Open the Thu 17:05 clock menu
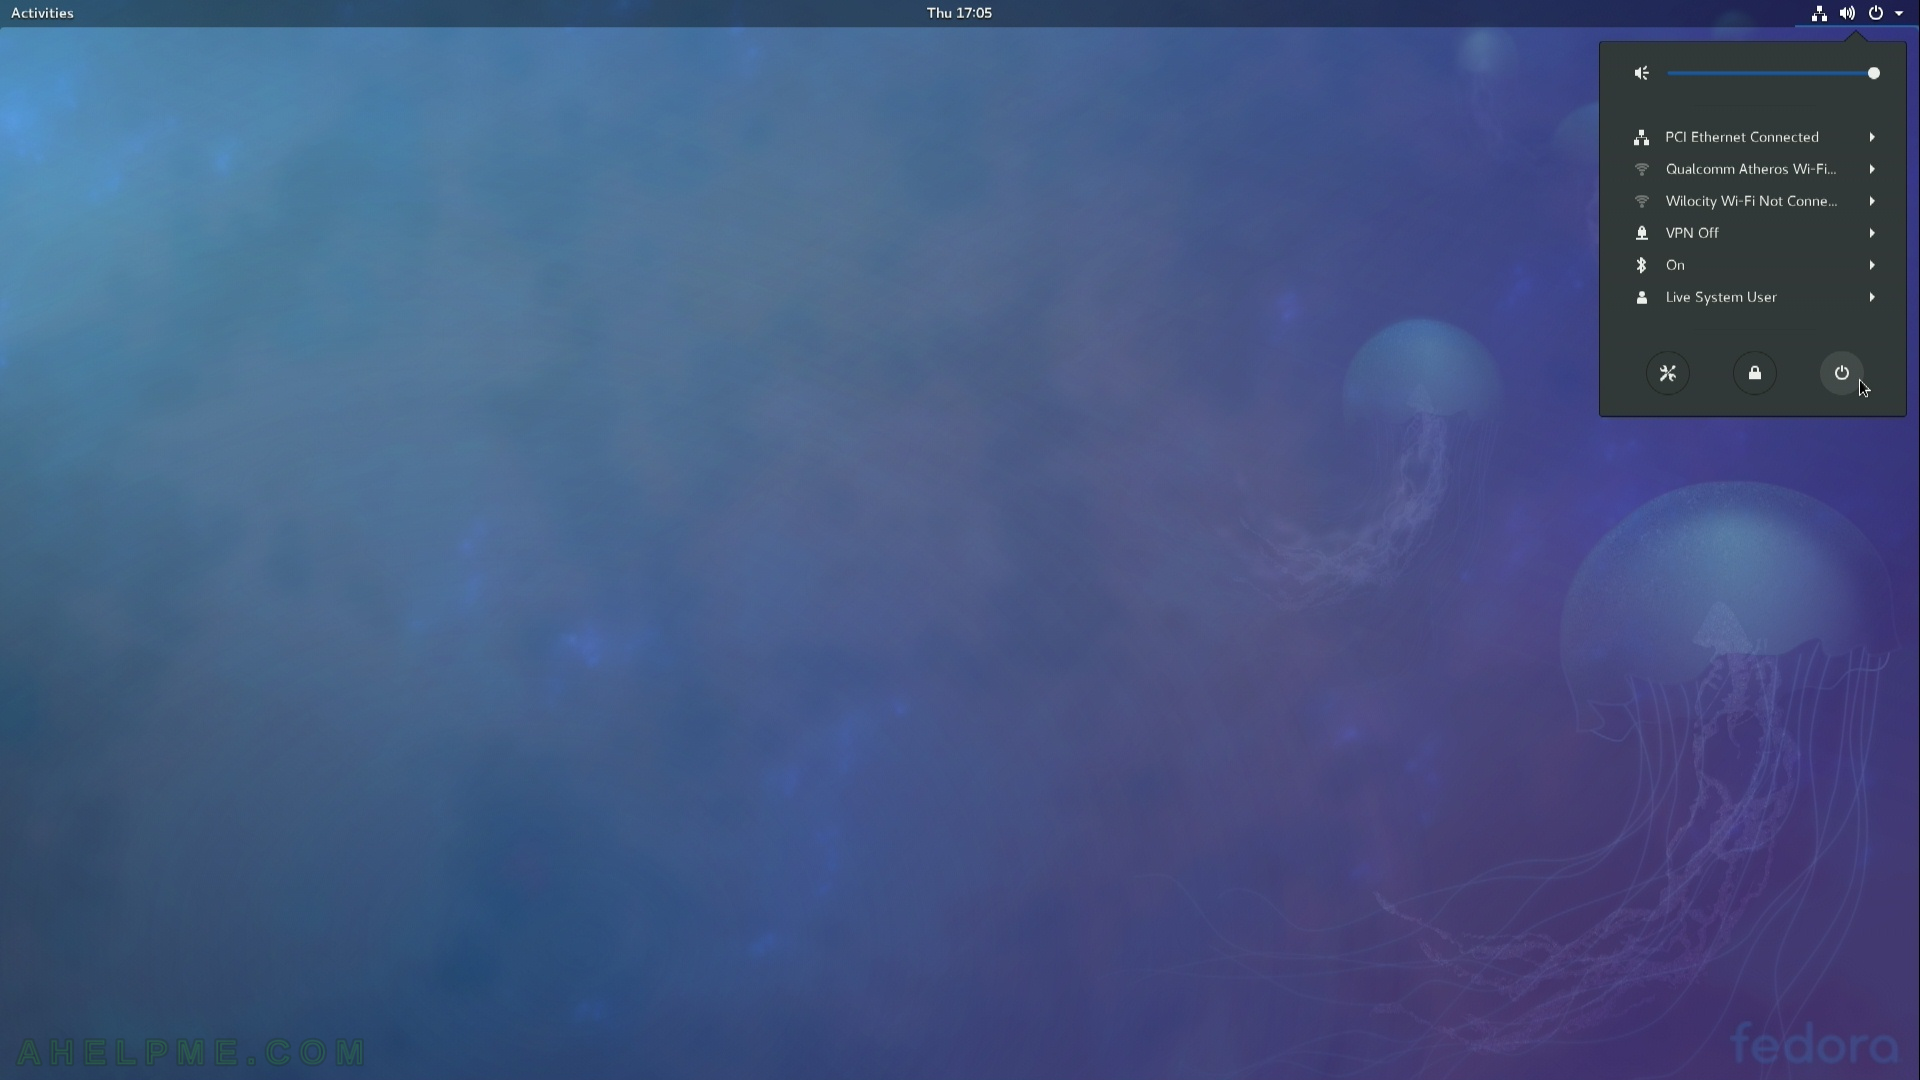 (959, 13)
